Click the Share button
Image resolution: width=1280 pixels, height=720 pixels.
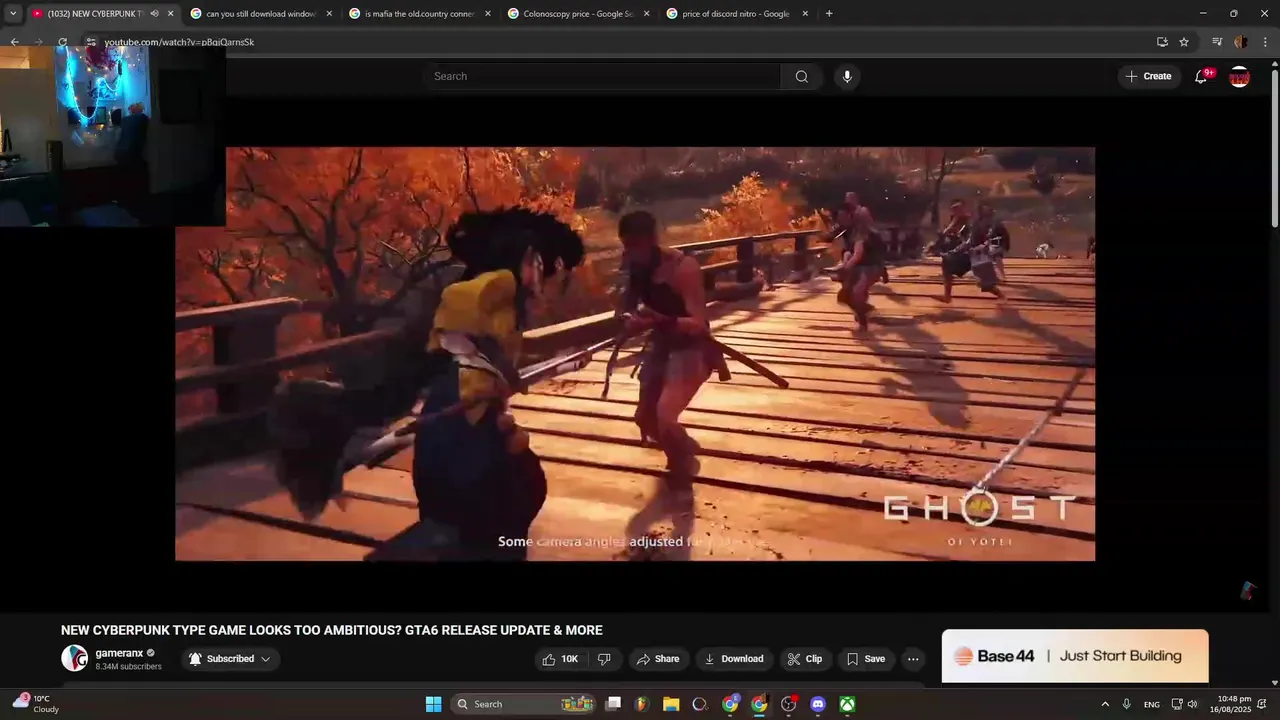click(x=658, y=659)
